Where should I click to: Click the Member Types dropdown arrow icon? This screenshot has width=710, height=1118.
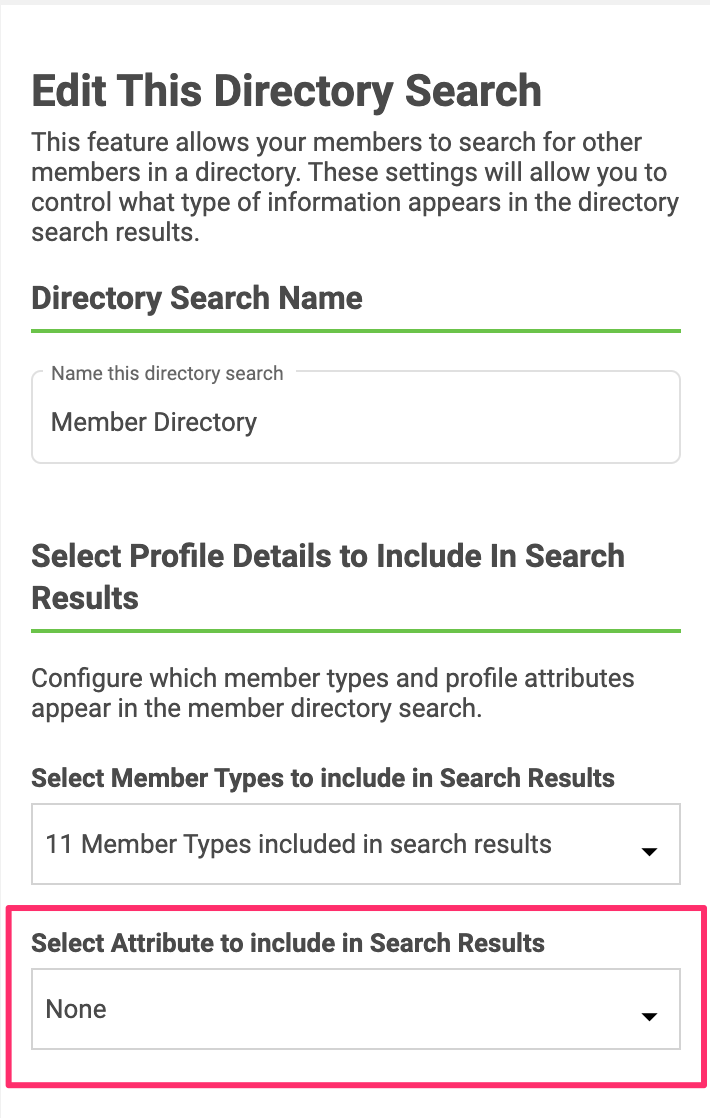(x=649, y=852)
